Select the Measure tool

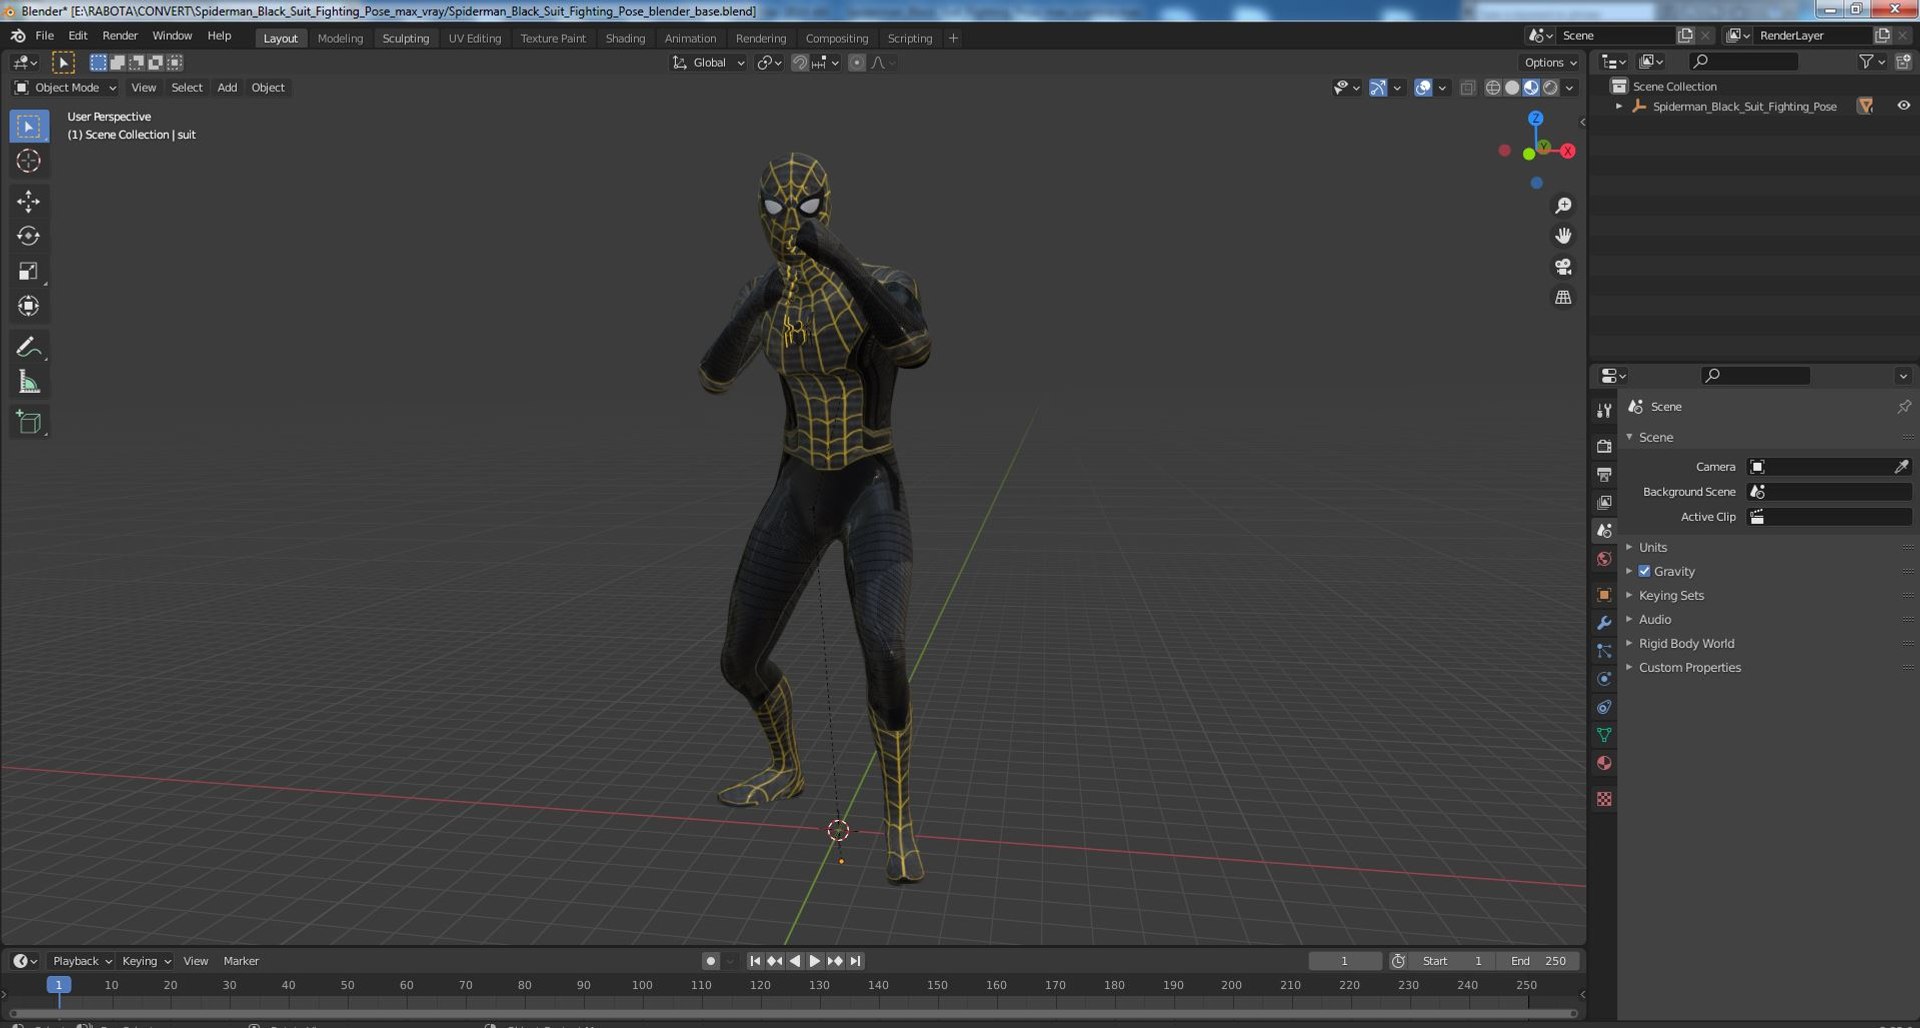pos(28,382)
